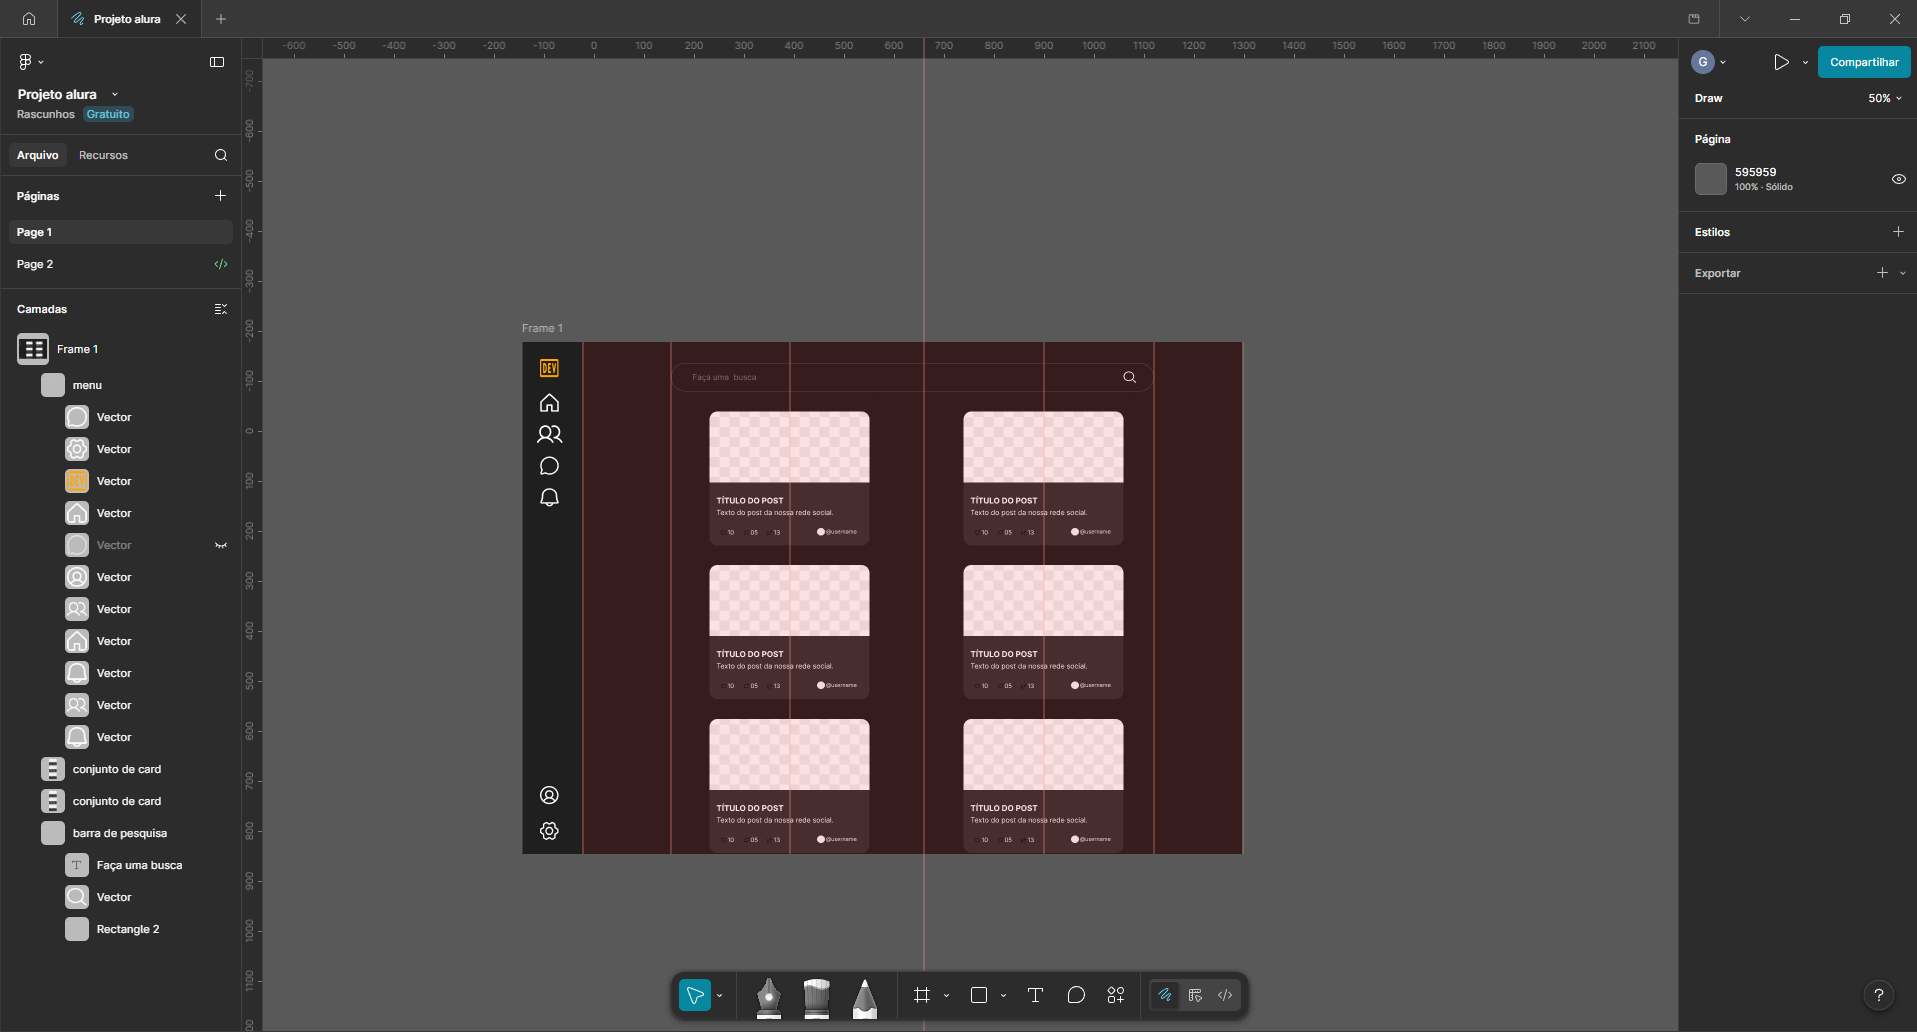Expand the Frame tool options chevron

tap(946, 995)
